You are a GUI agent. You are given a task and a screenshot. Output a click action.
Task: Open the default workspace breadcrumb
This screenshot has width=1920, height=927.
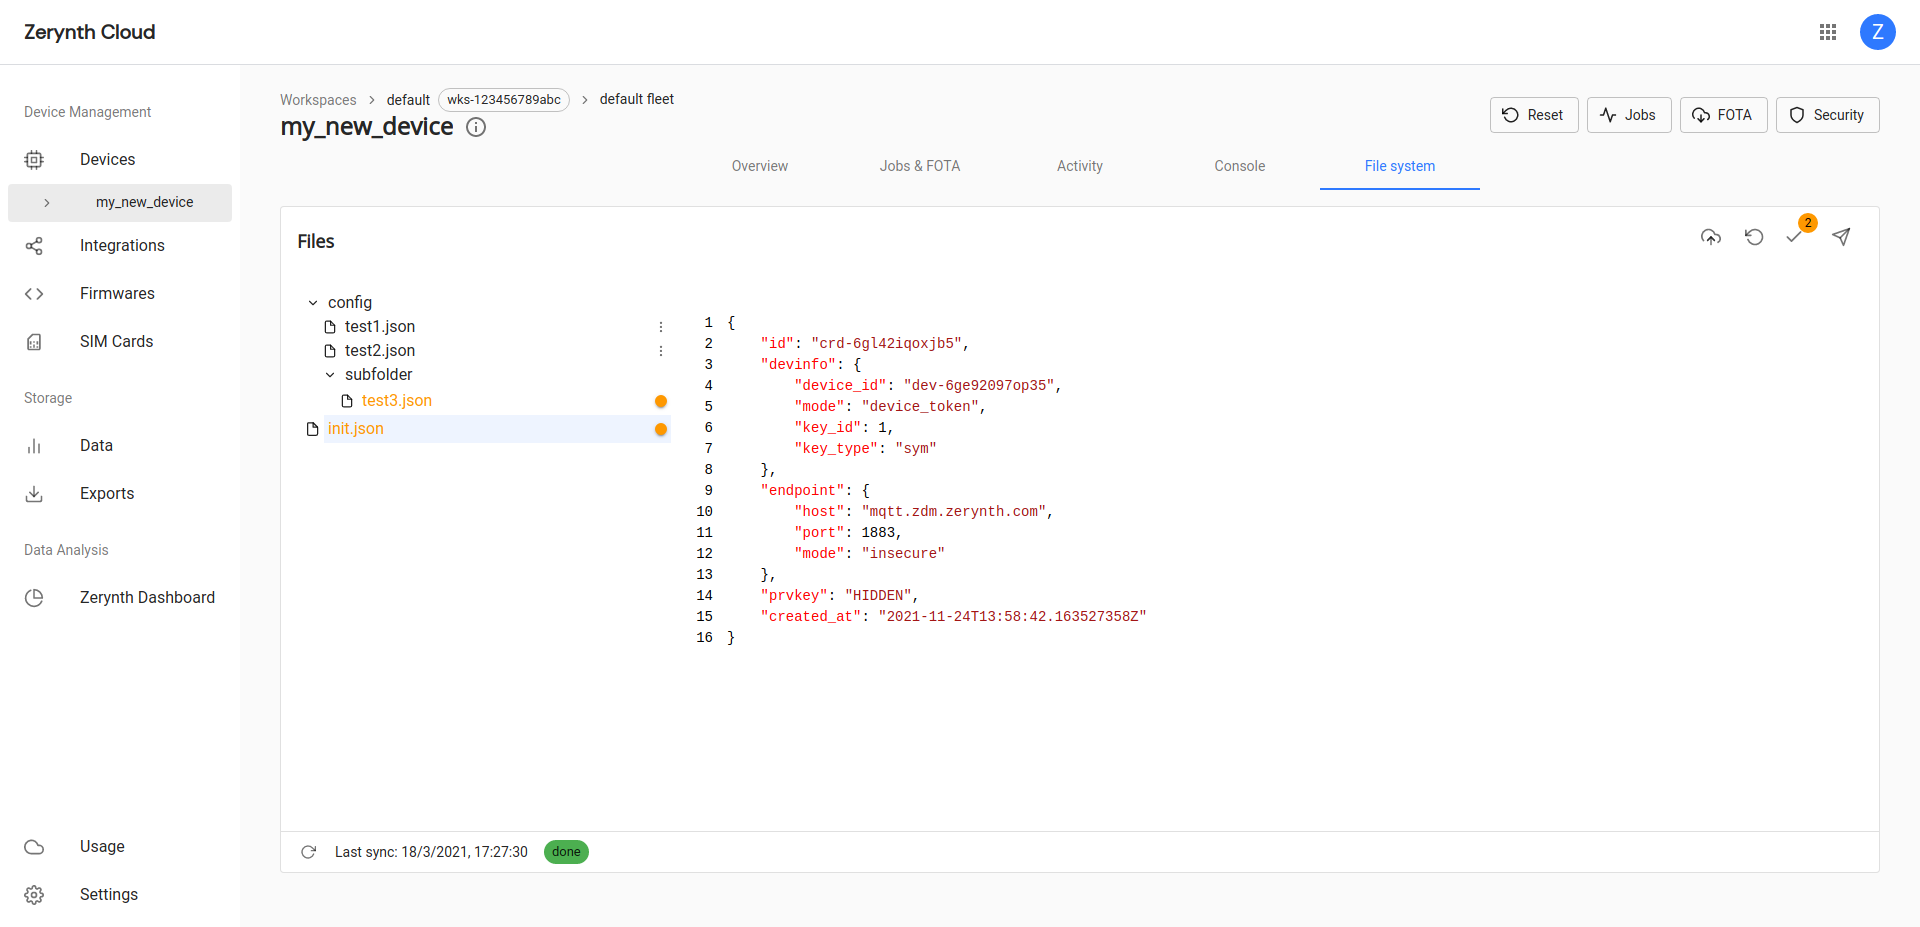click(408, 100)
